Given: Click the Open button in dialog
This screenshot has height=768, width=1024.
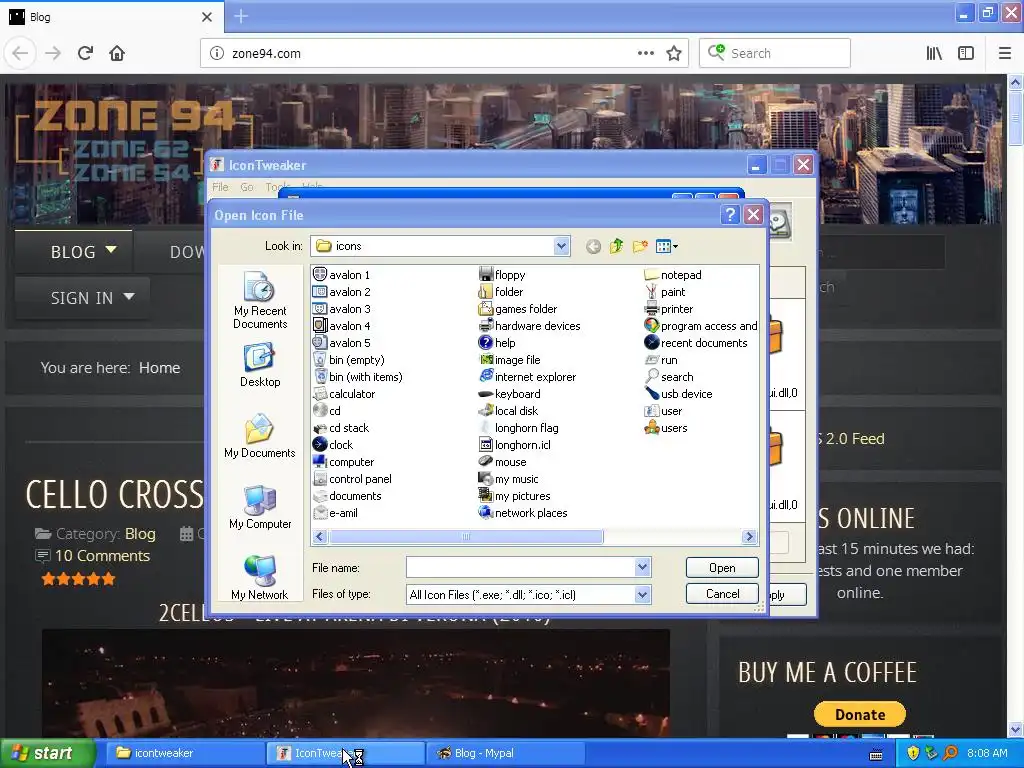Looking at the screenshot, I should (722, 568).
